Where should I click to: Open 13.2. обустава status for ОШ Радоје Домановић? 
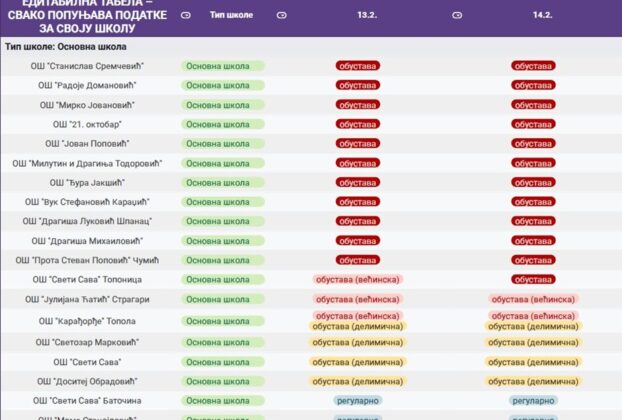pyautogui.click(x=358, y=86)
